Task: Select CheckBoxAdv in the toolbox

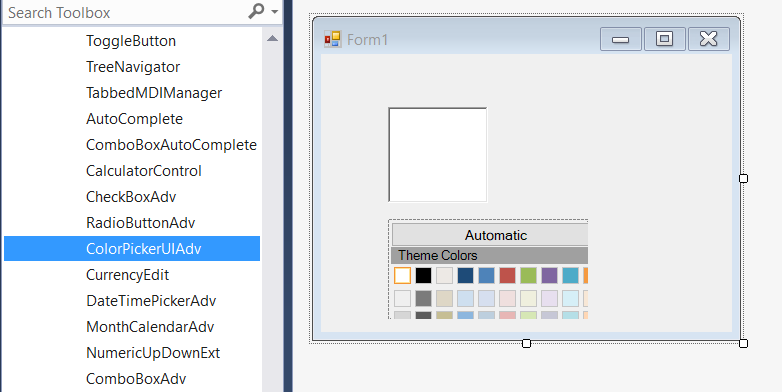Action: 131,196
